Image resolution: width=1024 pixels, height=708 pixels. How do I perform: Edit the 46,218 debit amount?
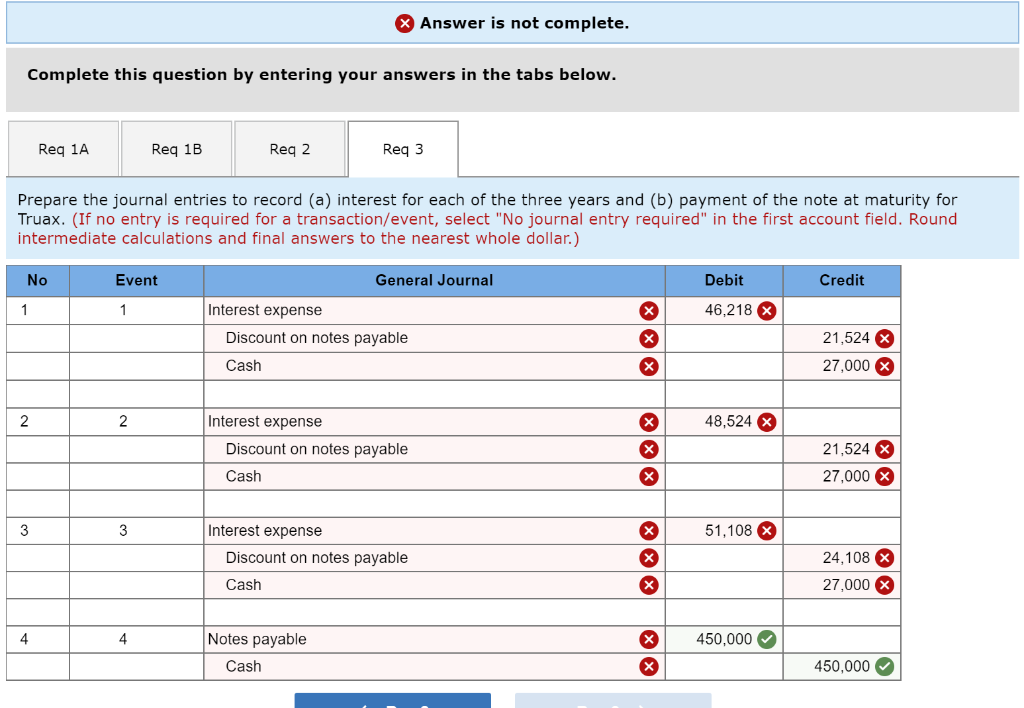(x=724, y=311)
